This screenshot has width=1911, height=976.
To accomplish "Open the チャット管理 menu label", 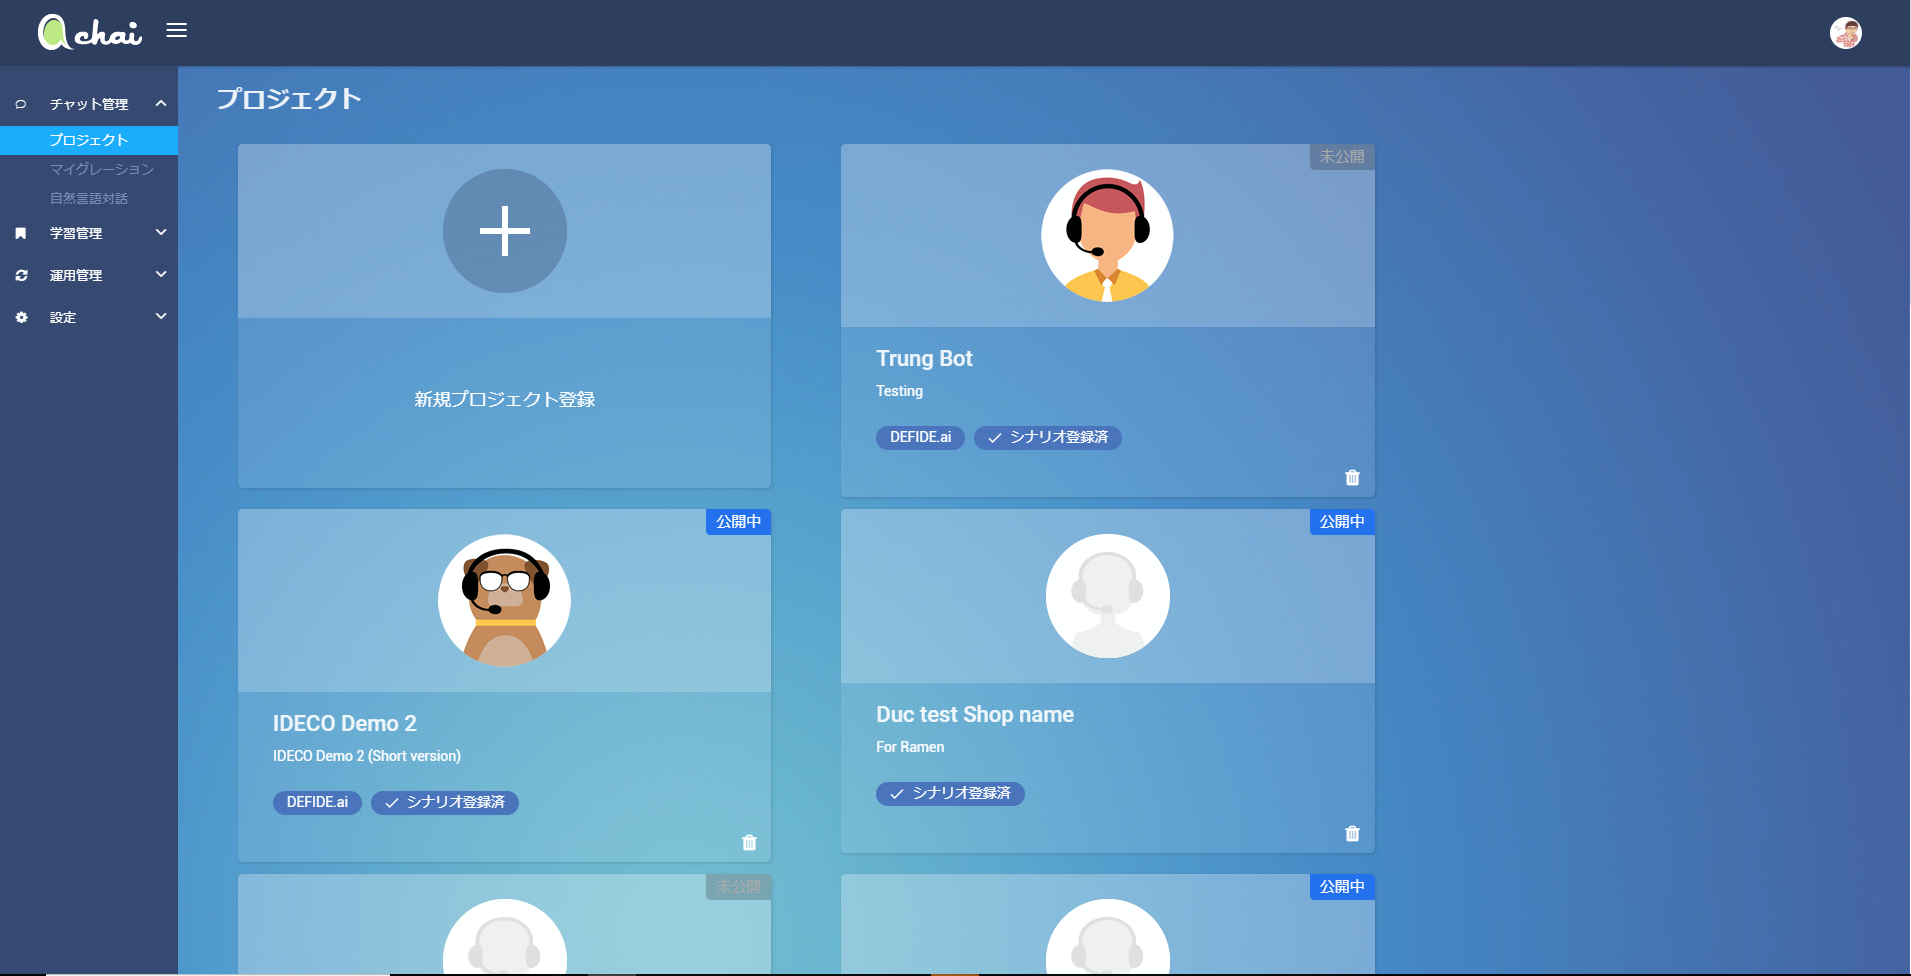I will click(x=89, y=104).
